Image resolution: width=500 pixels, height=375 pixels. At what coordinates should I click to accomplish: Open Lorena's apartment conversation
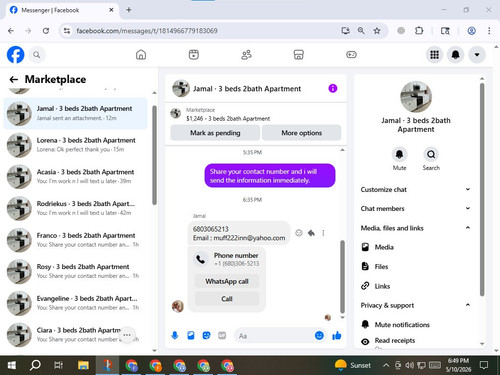pyautogui.click(x=75, y=145)
